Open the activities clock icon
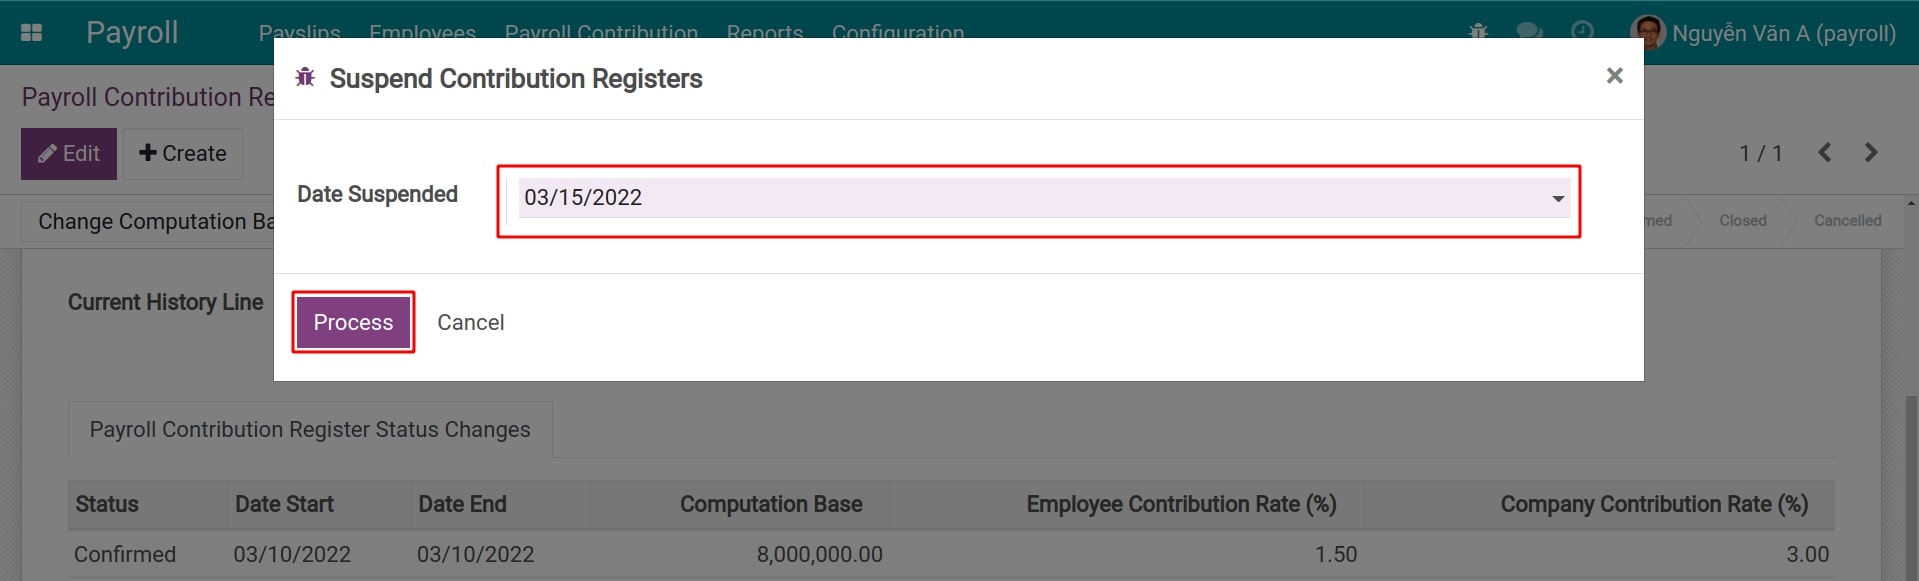1919x581 pixels. coord(1583,32)
